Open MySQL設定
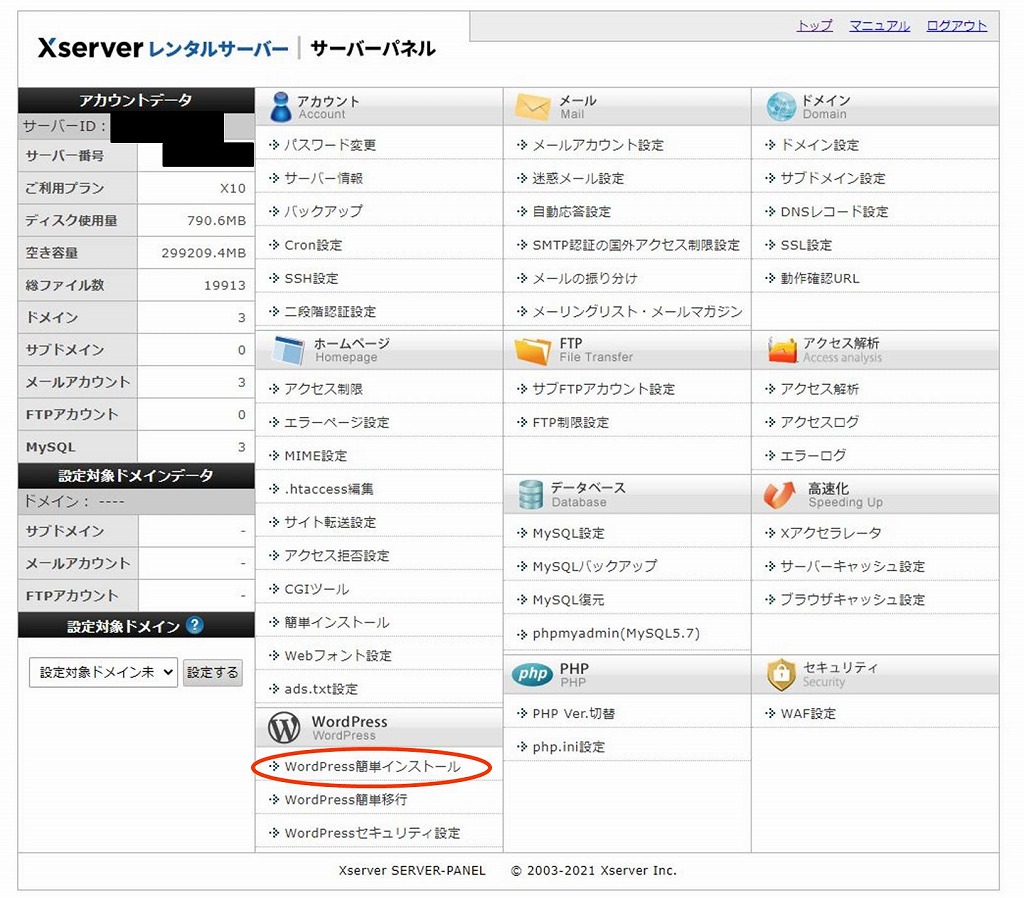The width and height of the screenshot is (1024, 898). (x=568, y=534)
